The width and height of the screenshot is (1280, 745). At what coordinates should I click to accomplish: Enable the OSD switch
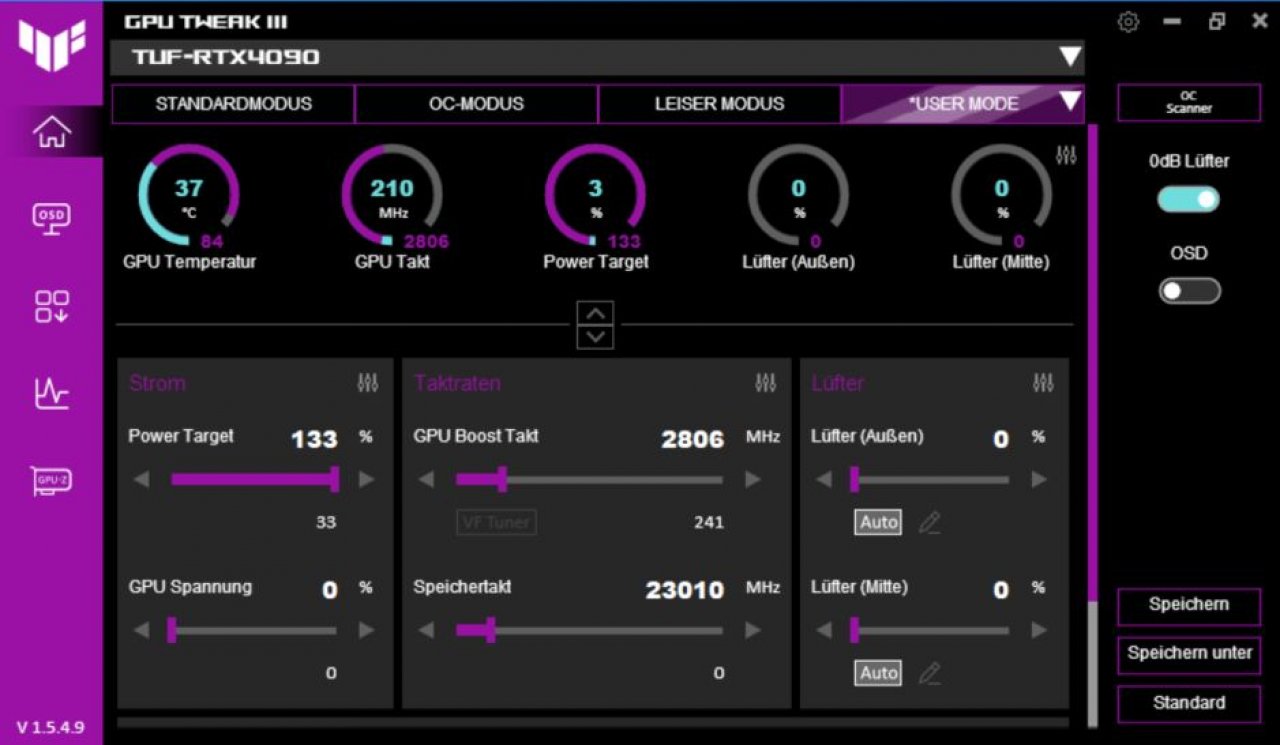[x=1189, y=291]
